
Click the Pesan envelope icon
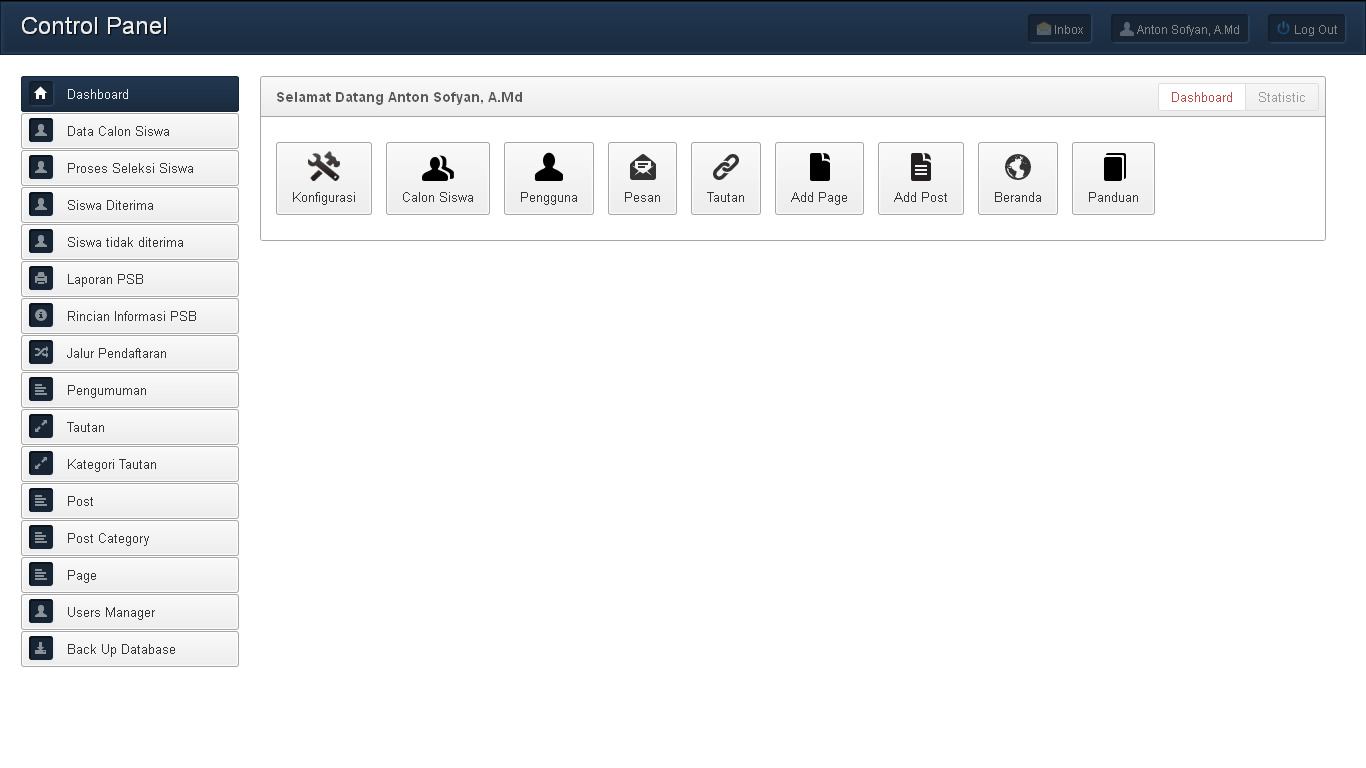[x=642, y=167]
